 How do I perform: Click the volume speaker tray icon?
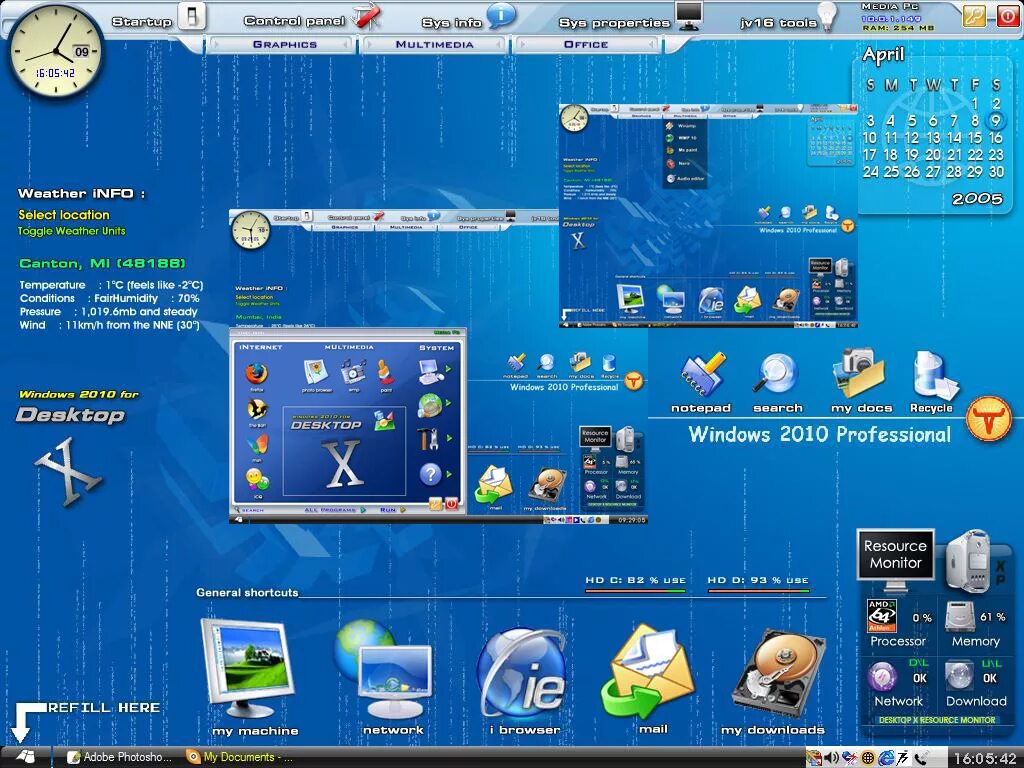[831, 758]
